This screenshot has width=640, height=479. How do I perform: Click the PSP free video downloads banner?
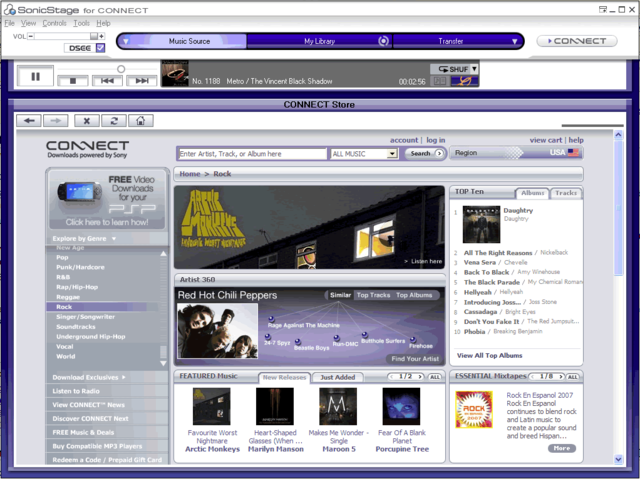coord(107,200)
